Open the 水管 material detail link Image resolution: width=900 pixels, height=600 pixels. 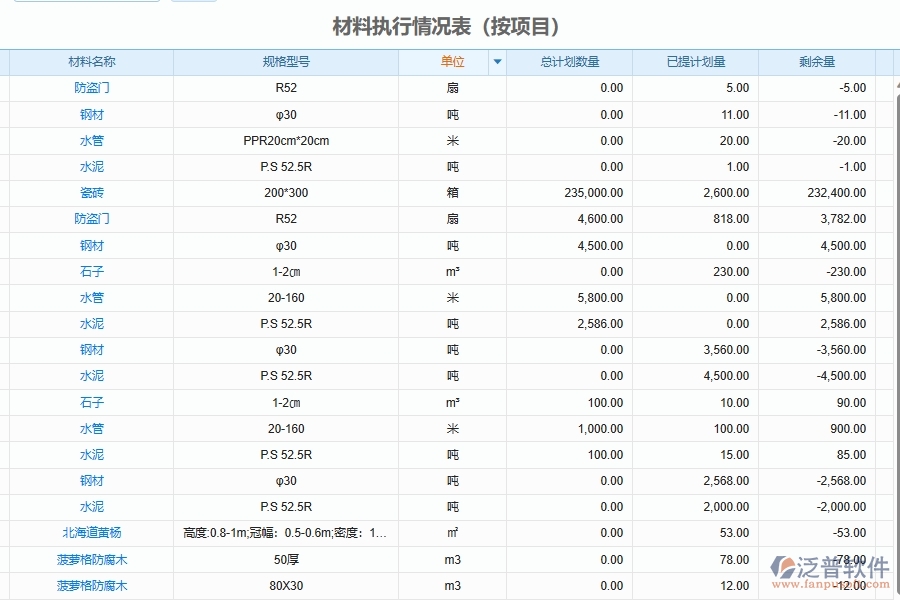(x=92, y=140)
